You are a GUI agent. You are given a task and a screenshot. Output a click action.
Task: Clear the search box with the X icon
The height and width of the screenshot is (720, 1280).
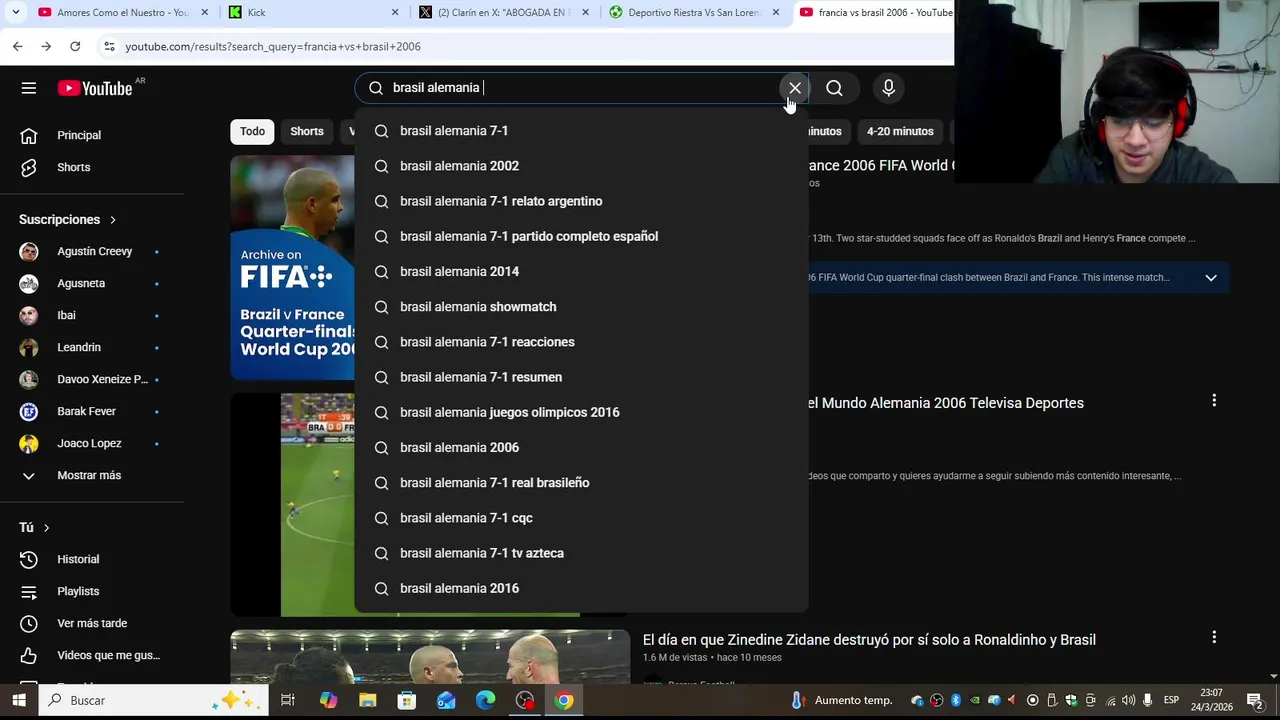point(795,88)
